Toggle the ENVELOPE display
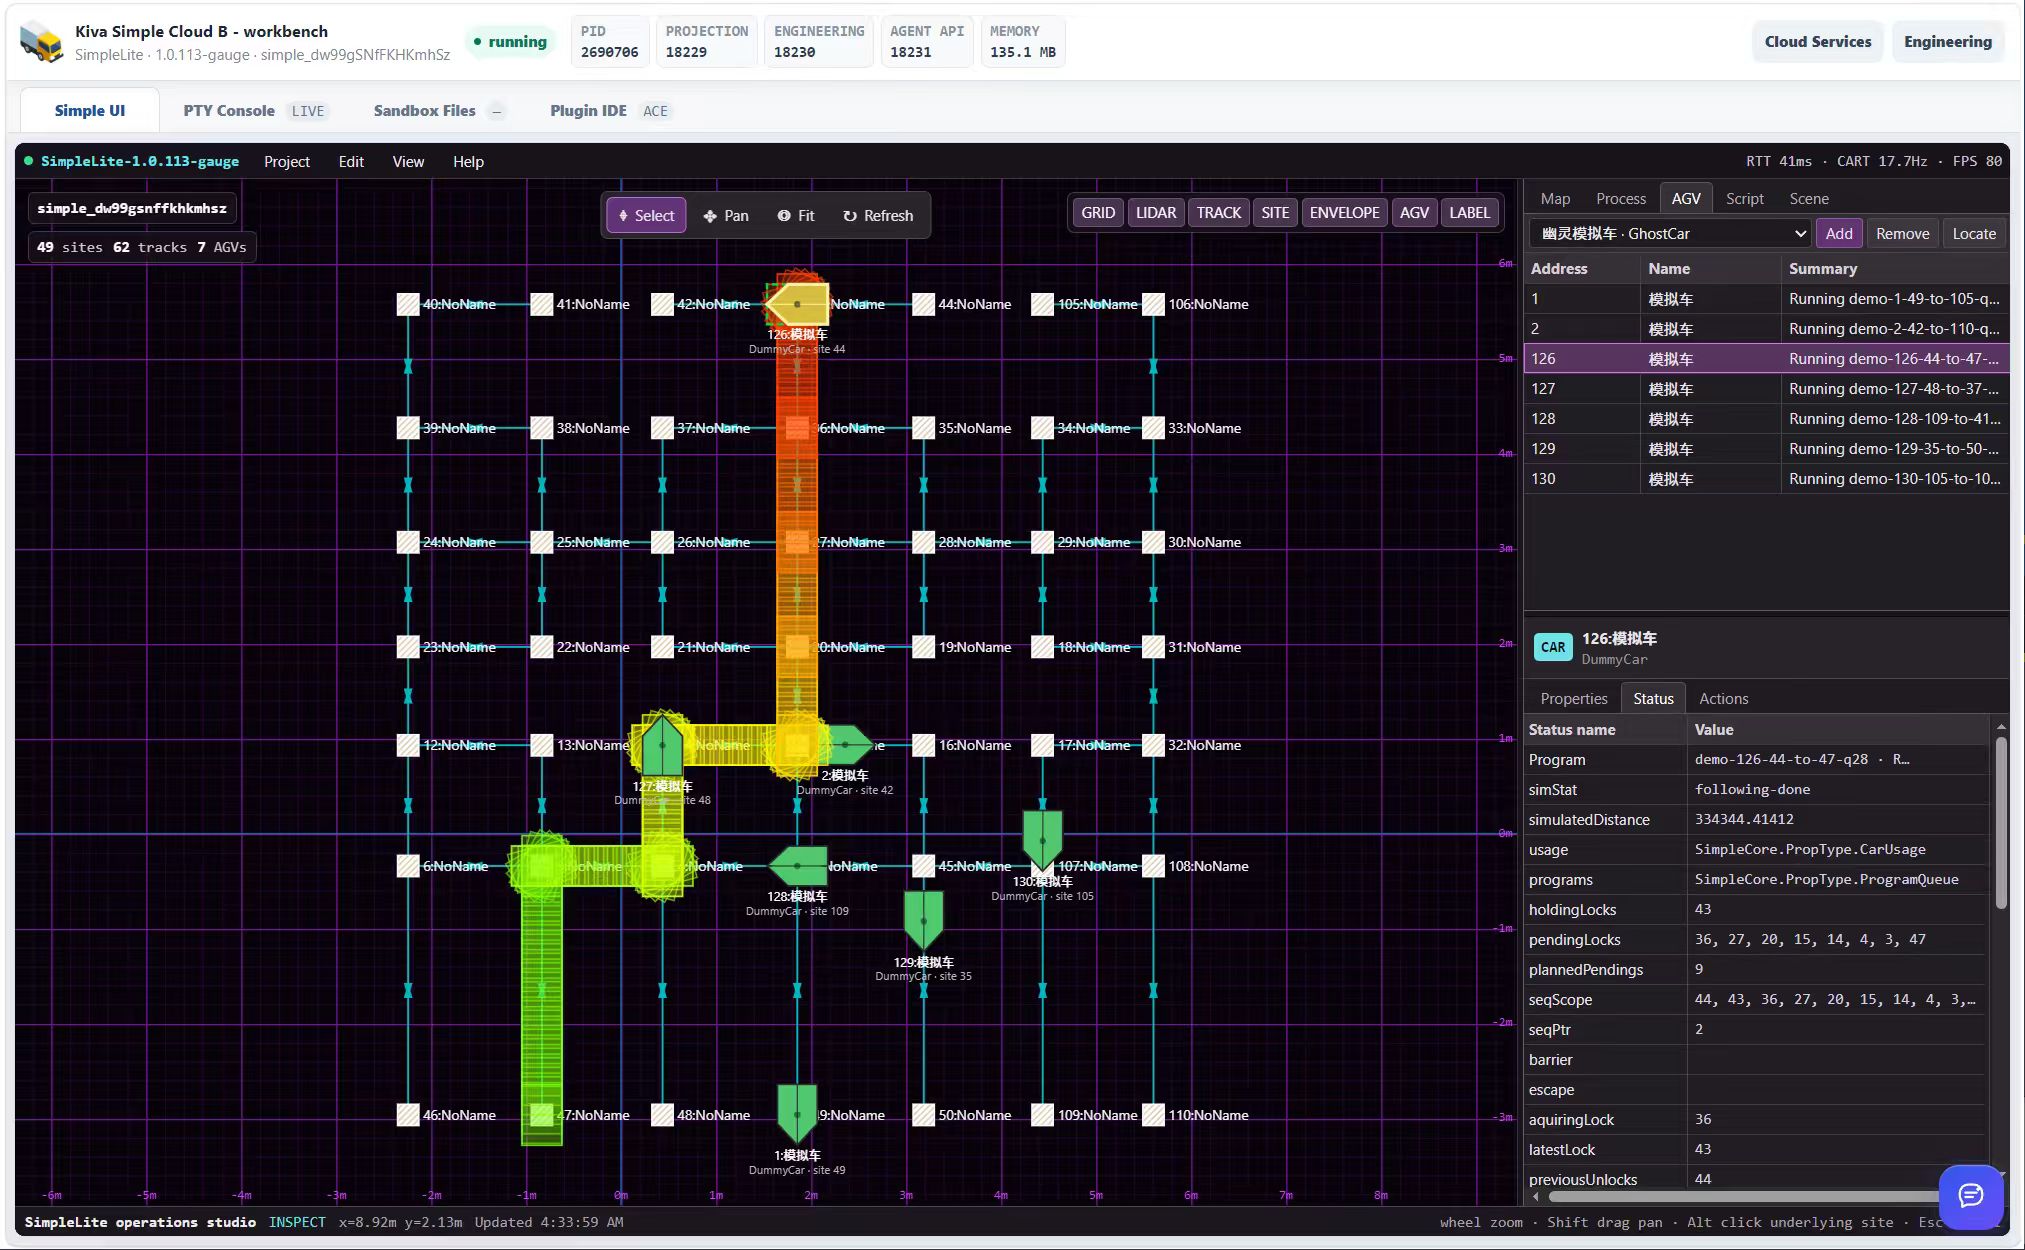 tap(1344, 213)
